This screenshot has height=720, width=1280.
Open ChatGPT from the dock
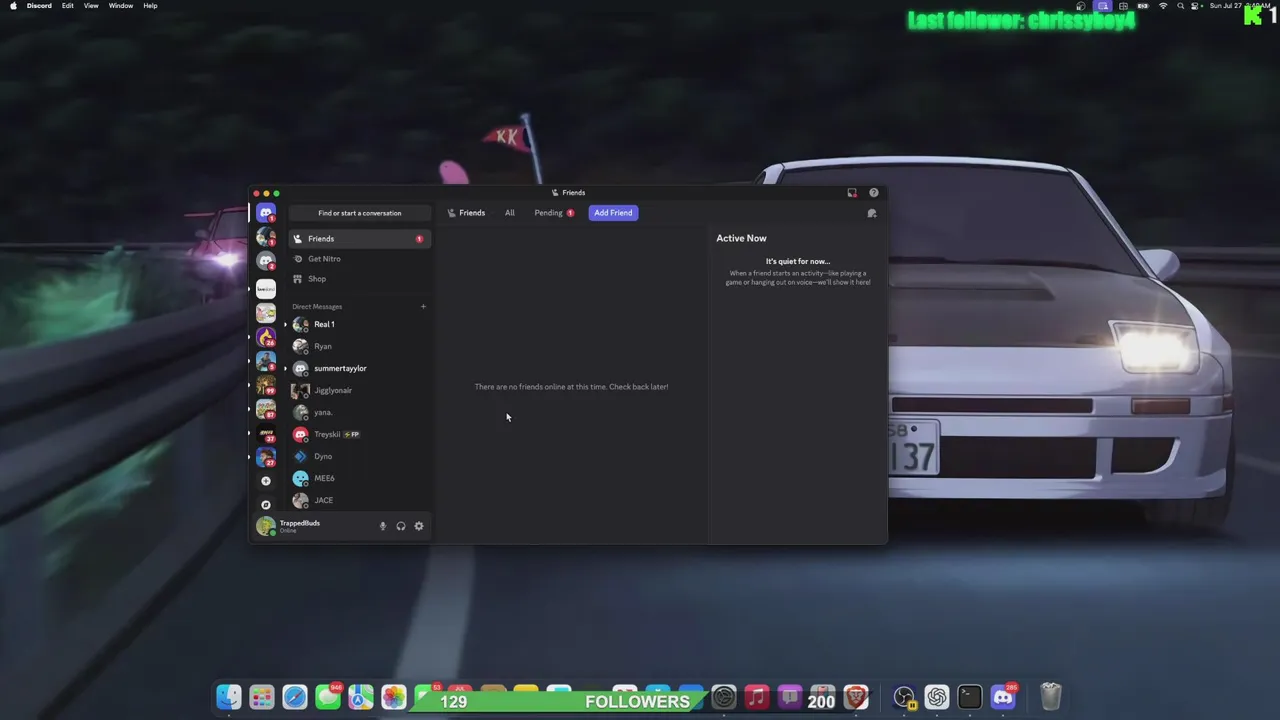click(x=936, y=697)
